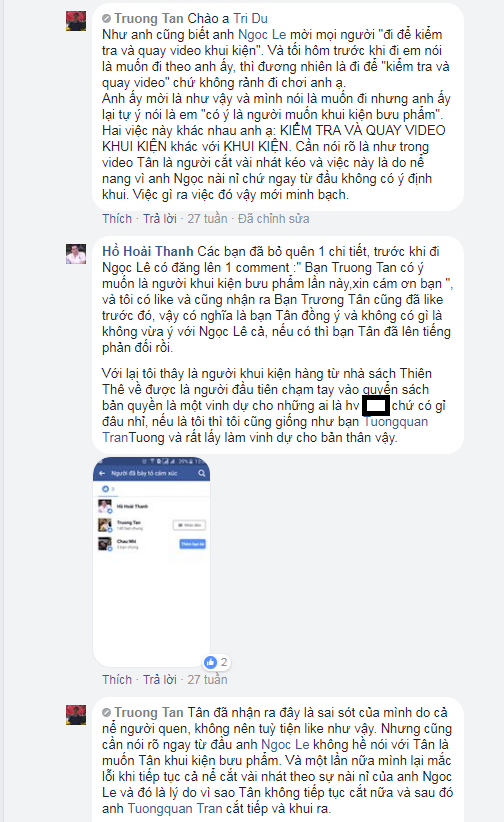504x822 pixels.
Task: Open the Ngoc Le mention in first comment
Action: pyautogui.click(x=262, y=35)
